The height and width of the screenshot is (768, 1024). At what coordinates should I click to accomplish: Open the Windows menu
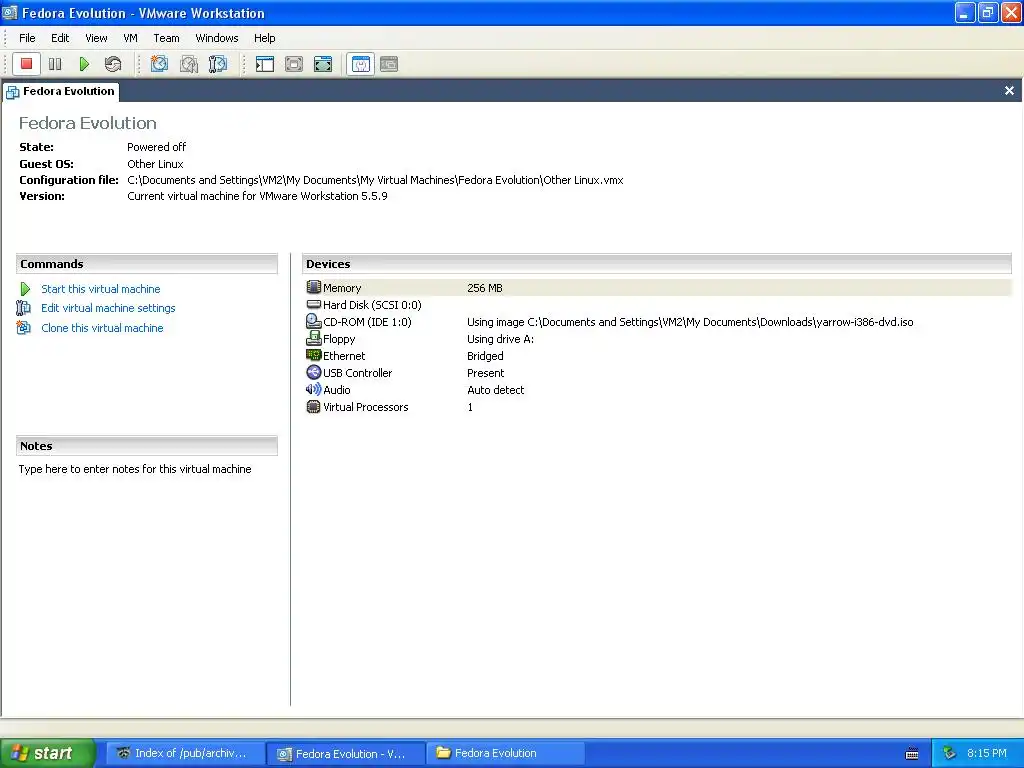(x=217, y=38)
